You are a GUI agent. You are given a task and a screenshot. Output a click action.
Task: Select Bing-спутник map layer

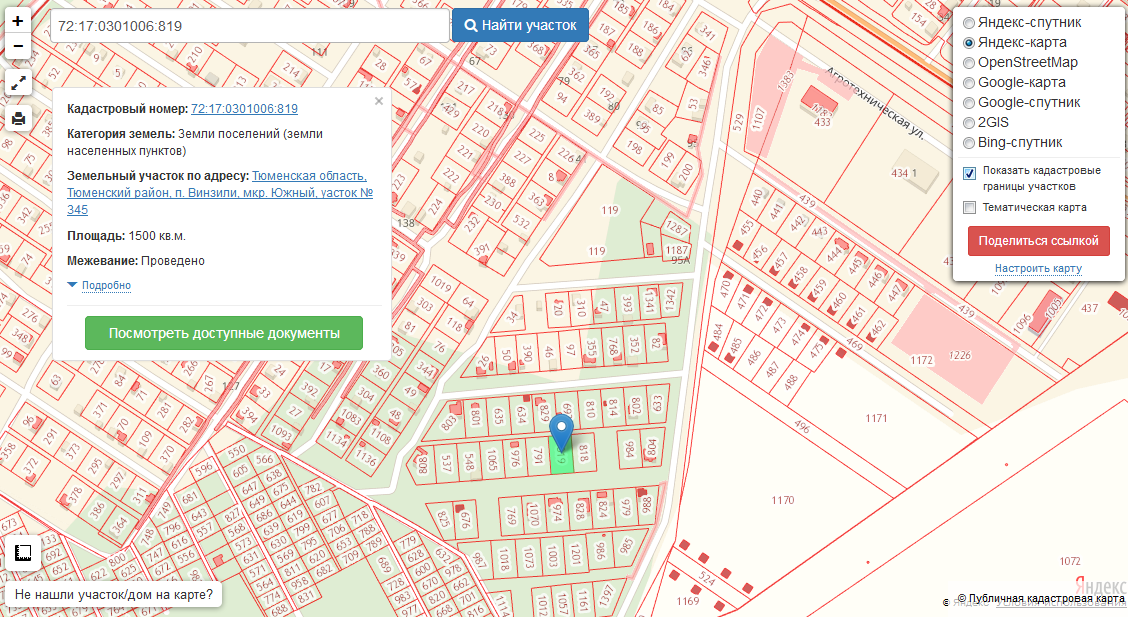point(969,143)
